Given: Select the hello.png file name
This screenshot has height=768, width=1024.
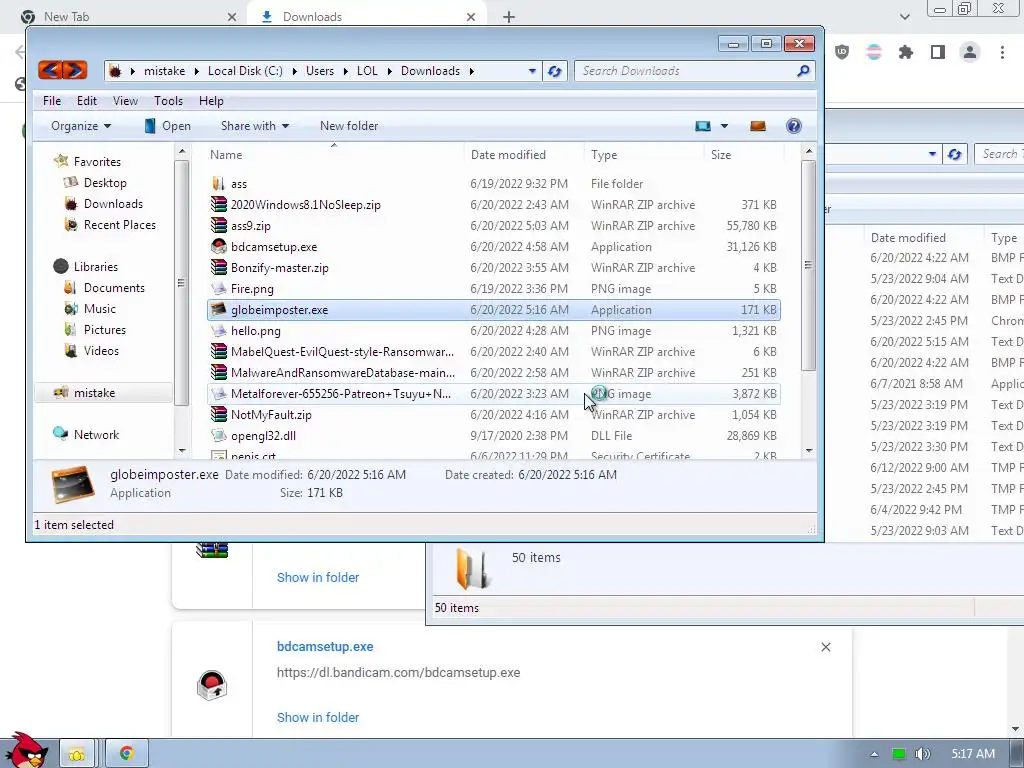Looking at the screenshot, I should 255,331.
